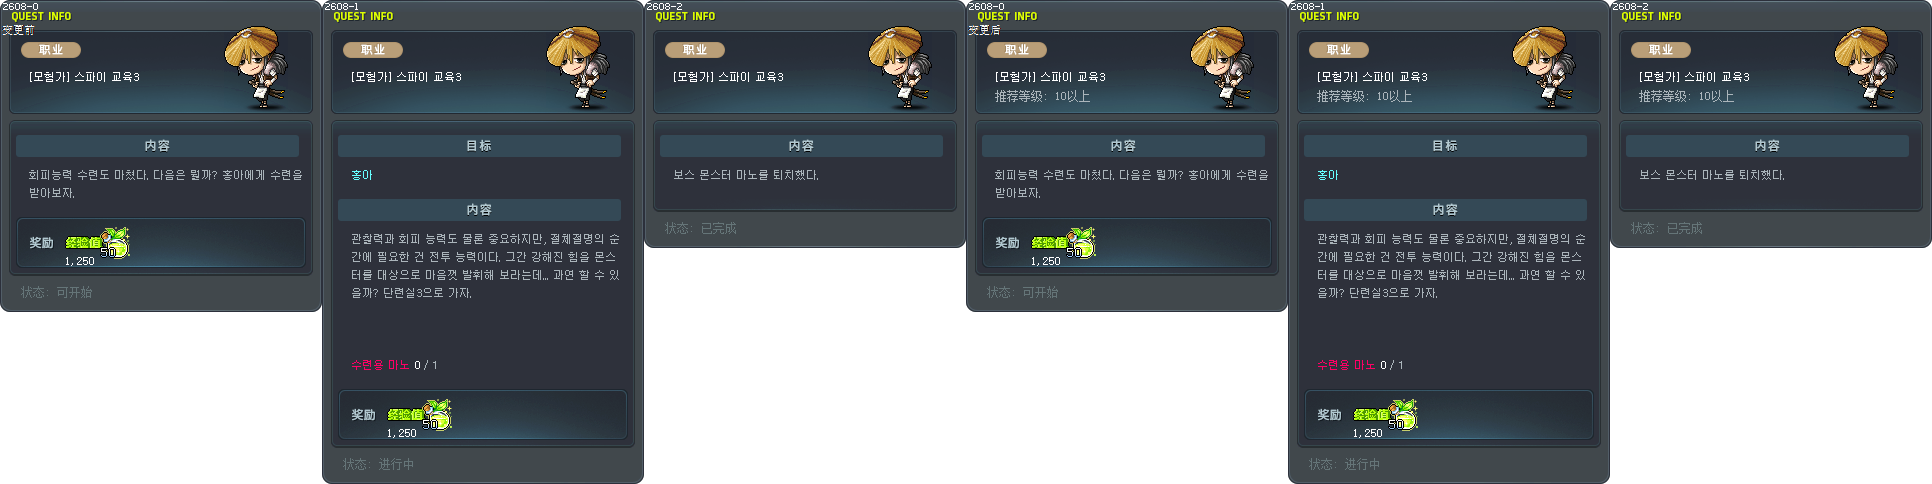Select 内容 header in 2608-2 panel showing 推荐等级
Image resolution: width=1932 pixels, height=484 pixels.
pos(1767,146)
